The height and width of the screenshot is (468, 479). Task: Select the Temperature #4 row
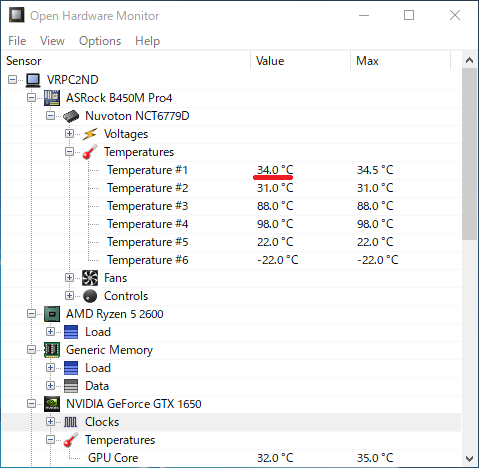(x=232, y=224)
